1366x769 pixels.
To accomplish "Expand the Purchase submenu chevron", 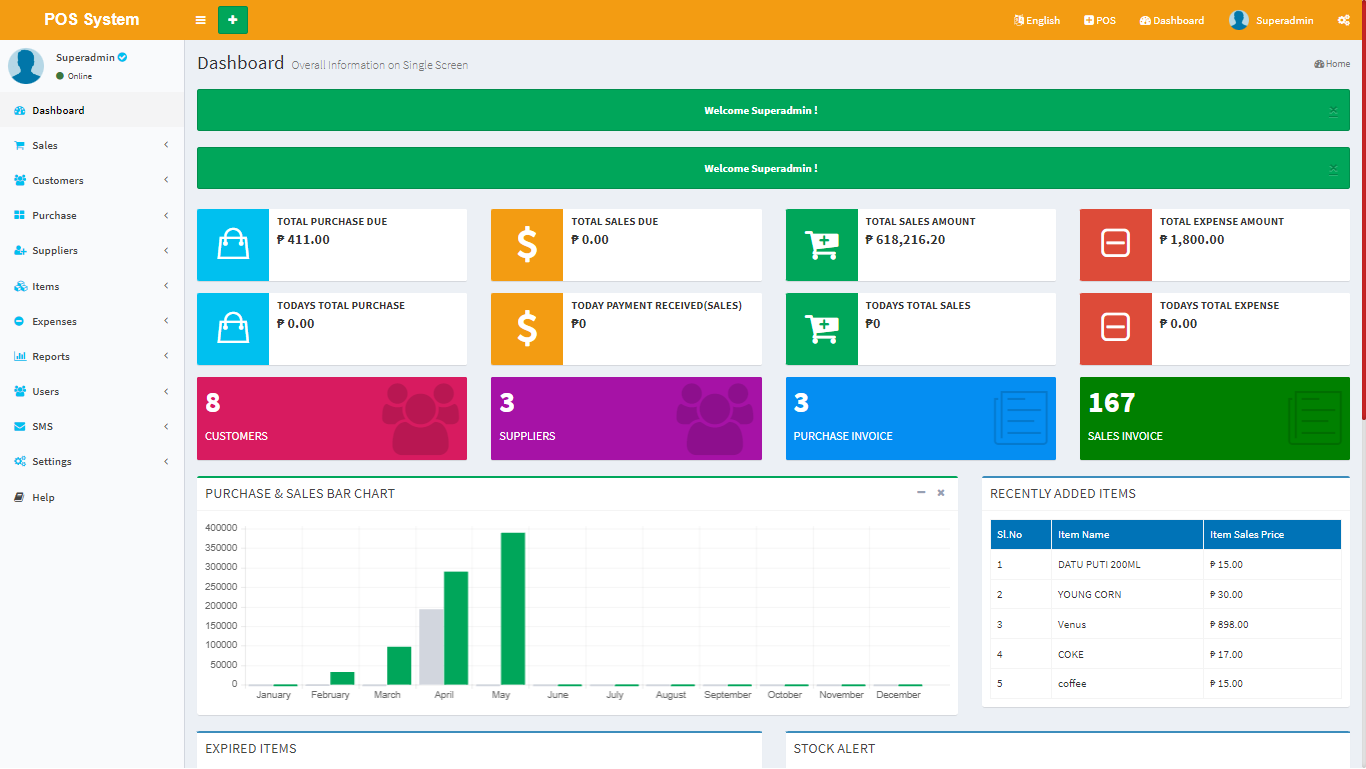I will tap(166, 215).
